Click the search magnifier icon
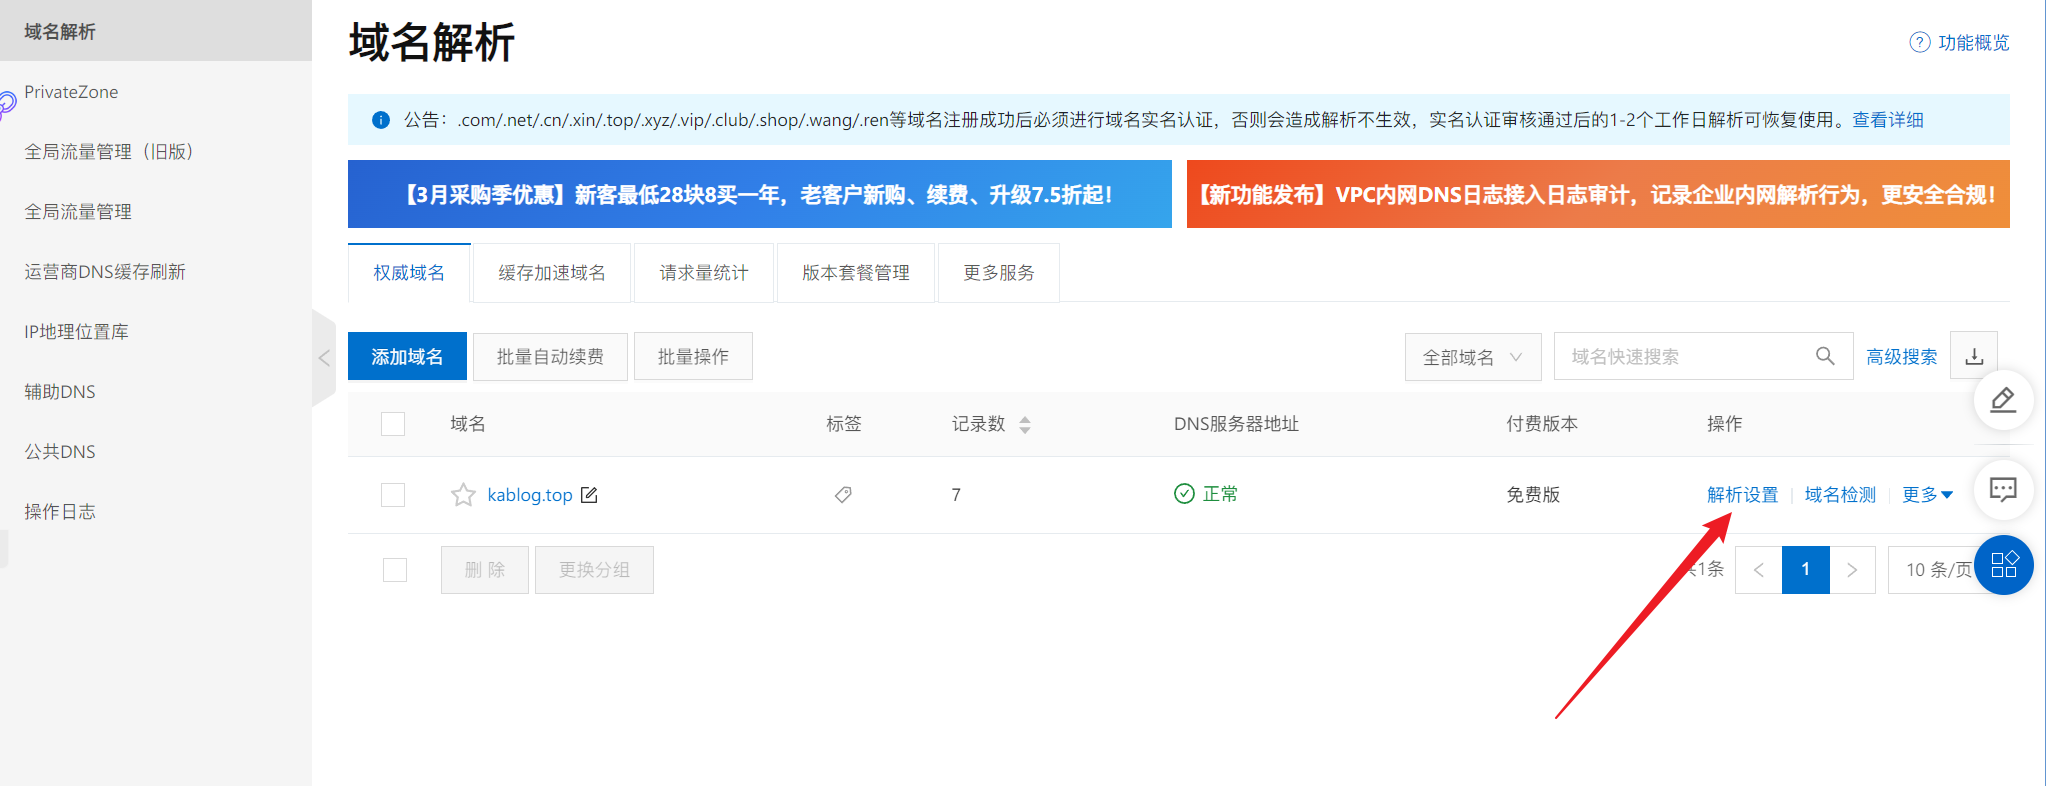Screen dimensions: 2046x786 (1824, 356)
